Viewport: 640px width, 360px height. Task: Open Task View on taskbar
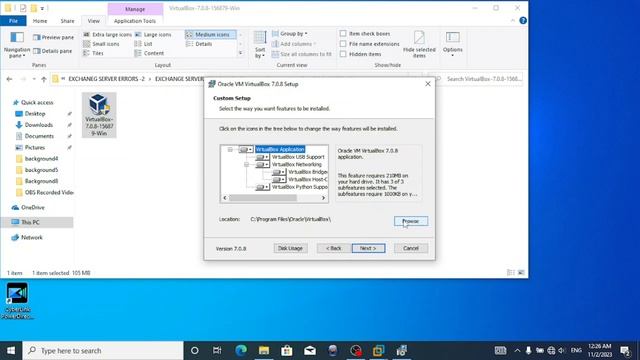point(217,351)
